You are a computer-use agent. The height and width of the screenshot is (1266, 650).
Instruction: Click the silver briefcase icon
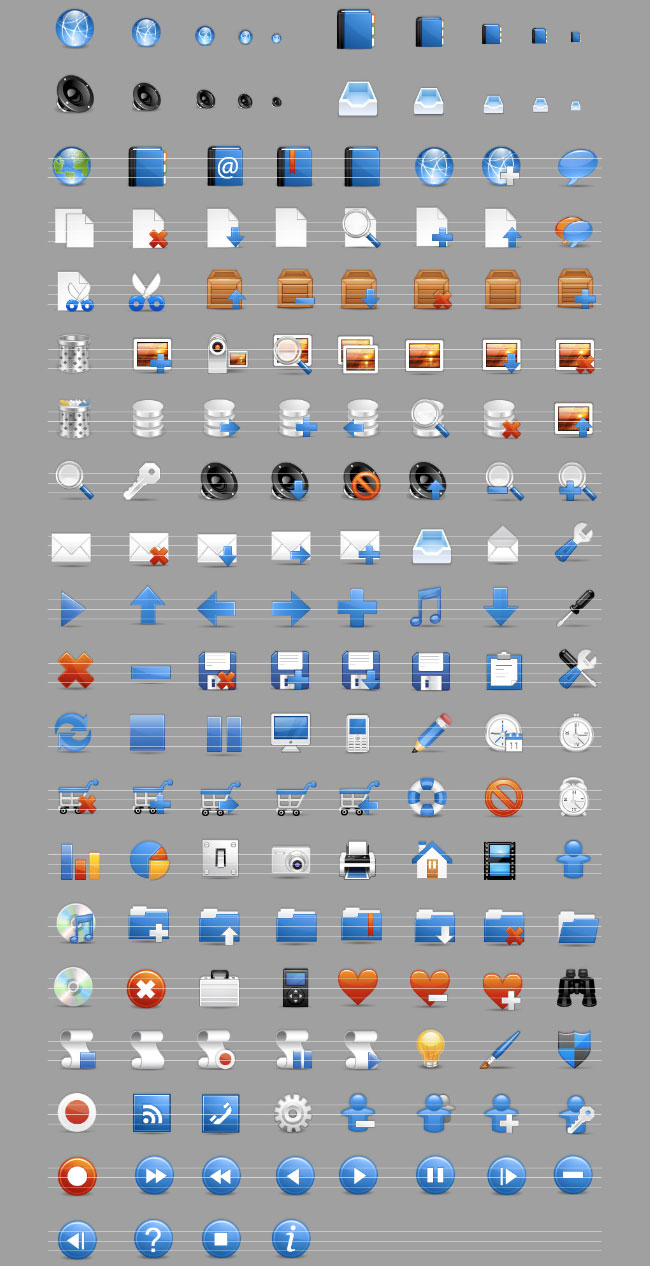tap(219, 988)
